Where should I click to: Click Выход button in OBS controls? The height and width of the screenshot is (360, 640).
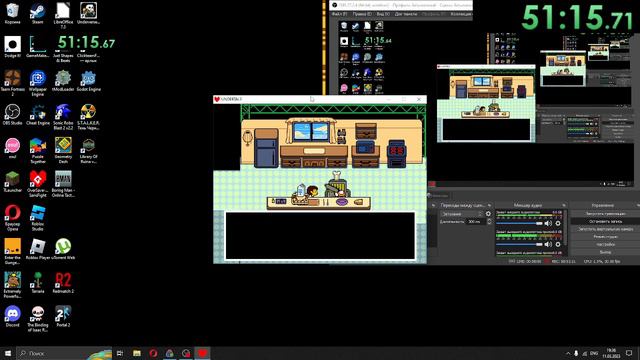coord(605,252)
